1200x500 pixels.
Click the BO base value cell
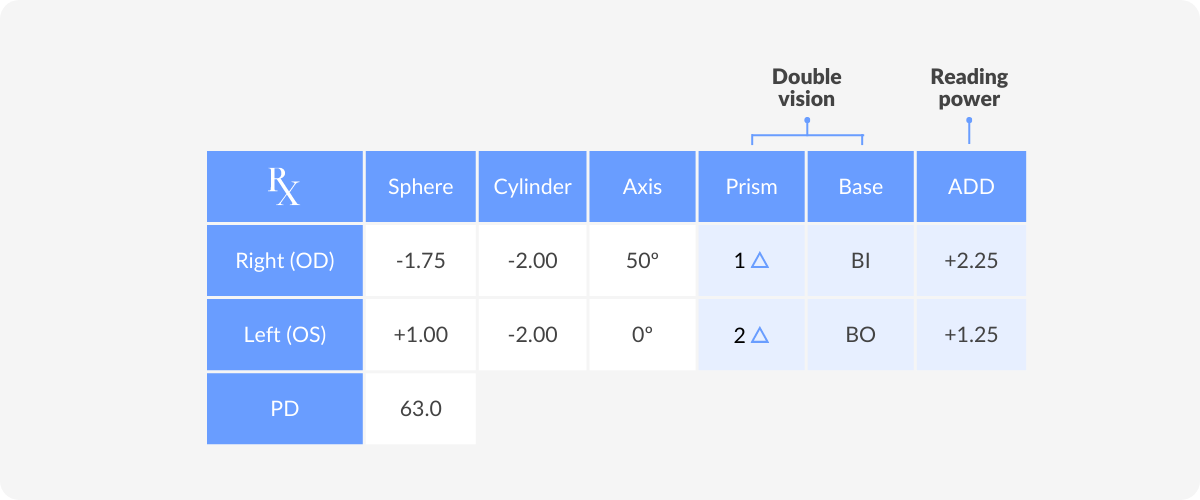pyautogui.click(x=860, y=335)
